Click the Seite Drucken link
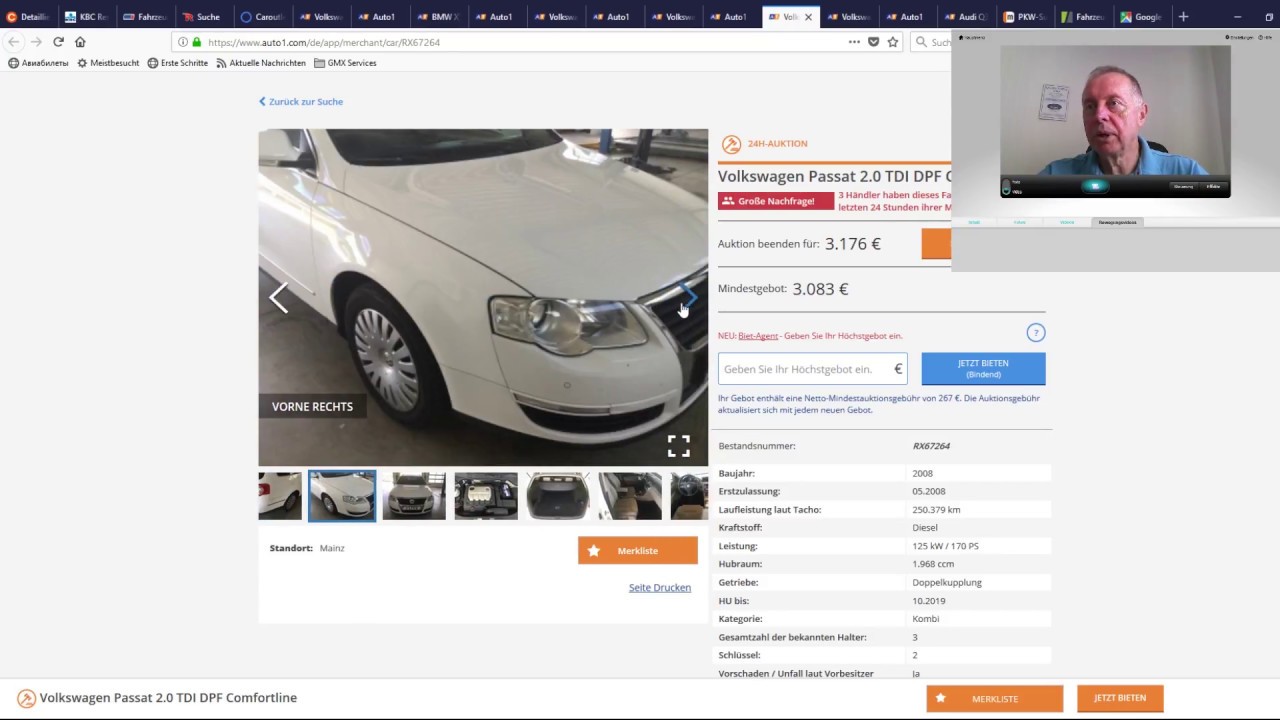This screenshot has height=720, width=1280. click(660, 587)
